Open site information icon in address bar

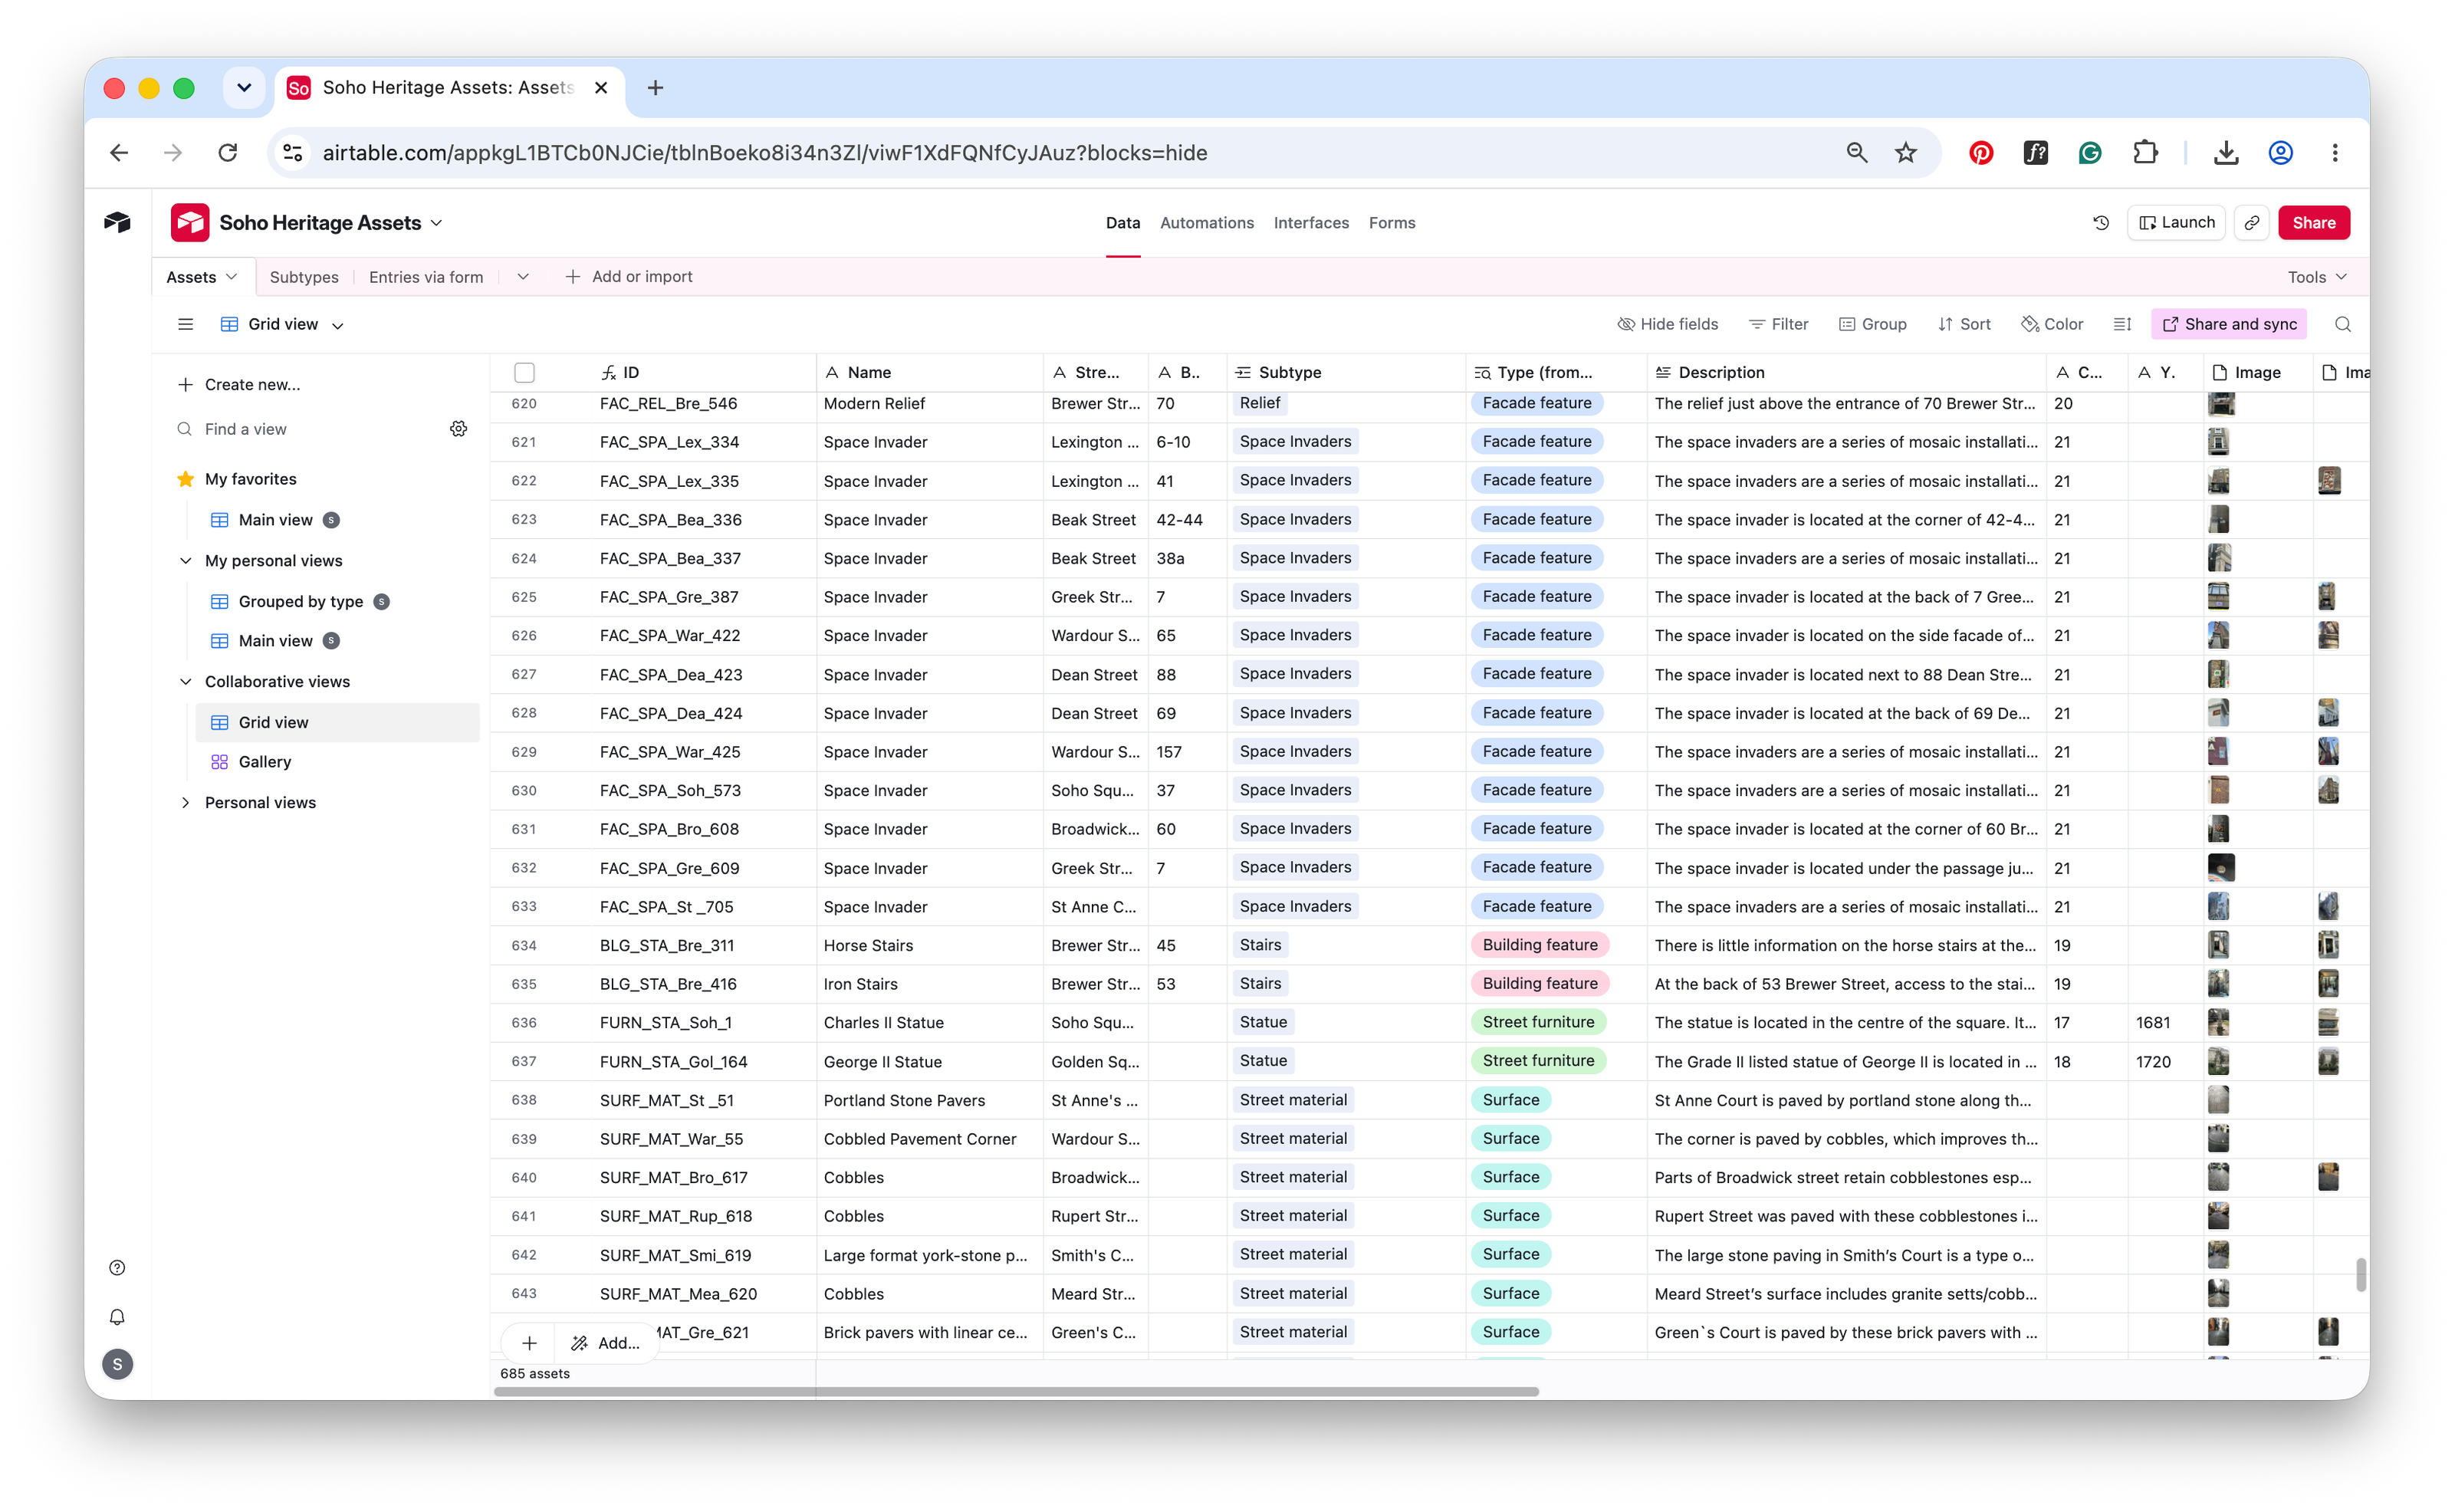pos(293,153)
